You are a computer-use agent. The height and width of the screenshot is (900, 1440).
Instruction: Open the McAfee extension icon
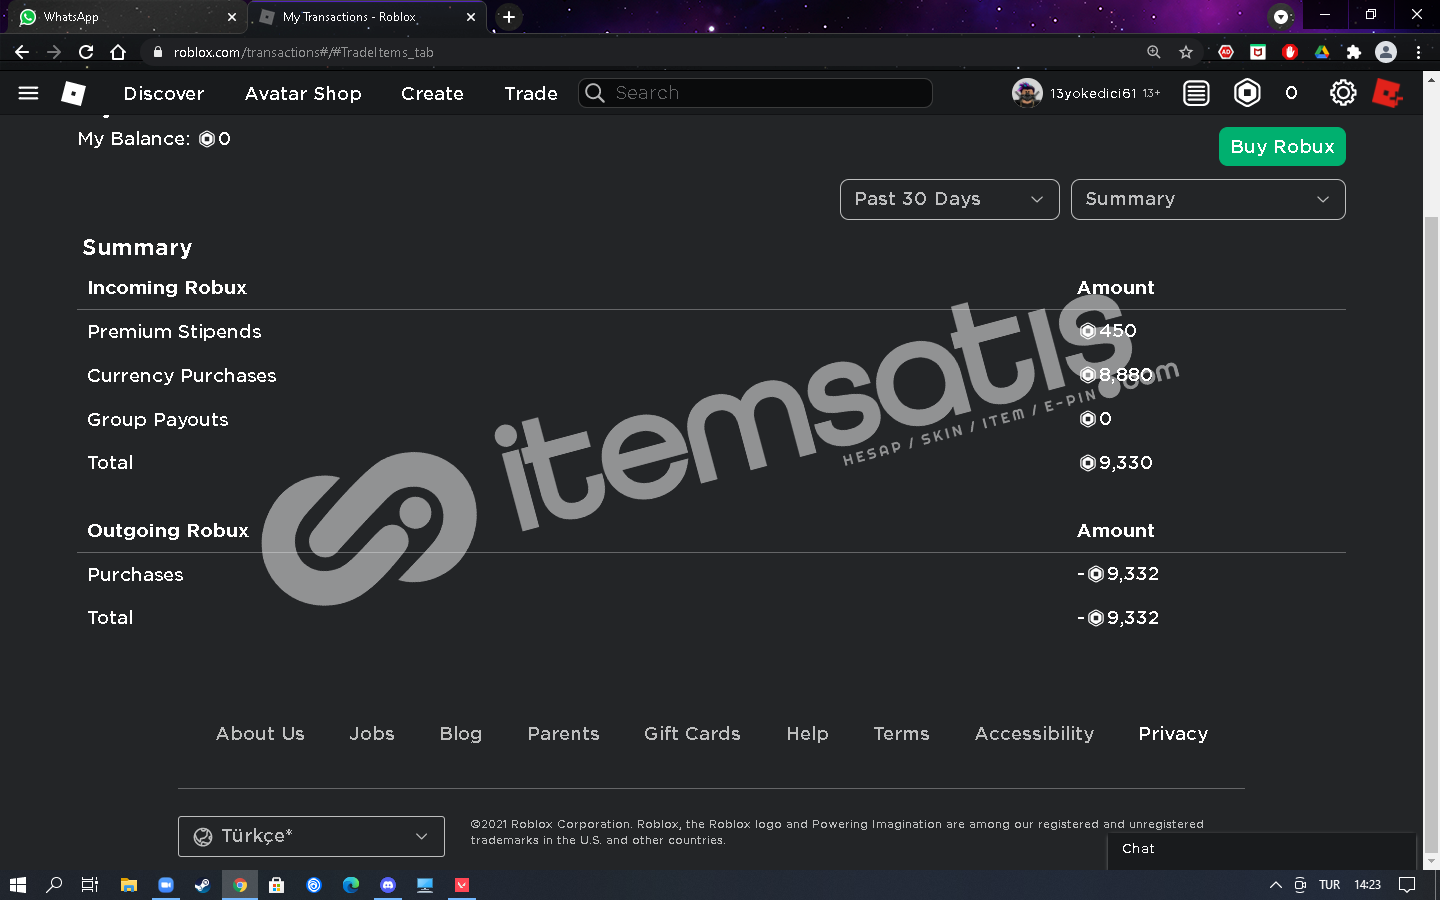click(1258, 52)
